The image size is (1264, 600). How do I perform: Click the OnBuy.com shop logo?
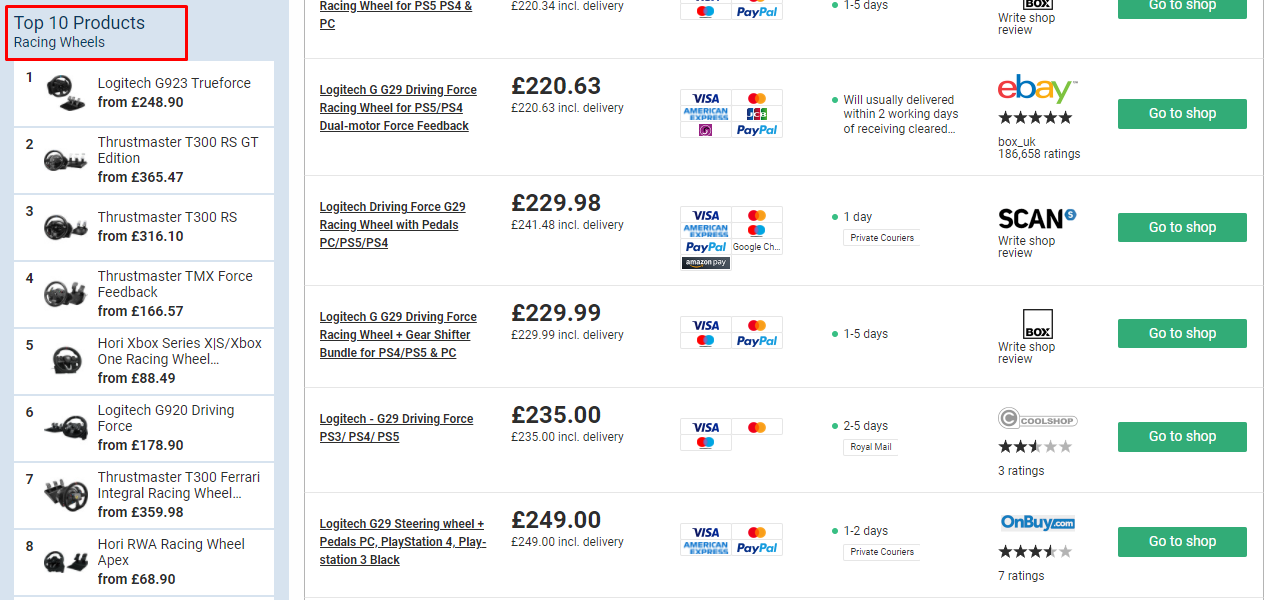tap(1037, 521)
